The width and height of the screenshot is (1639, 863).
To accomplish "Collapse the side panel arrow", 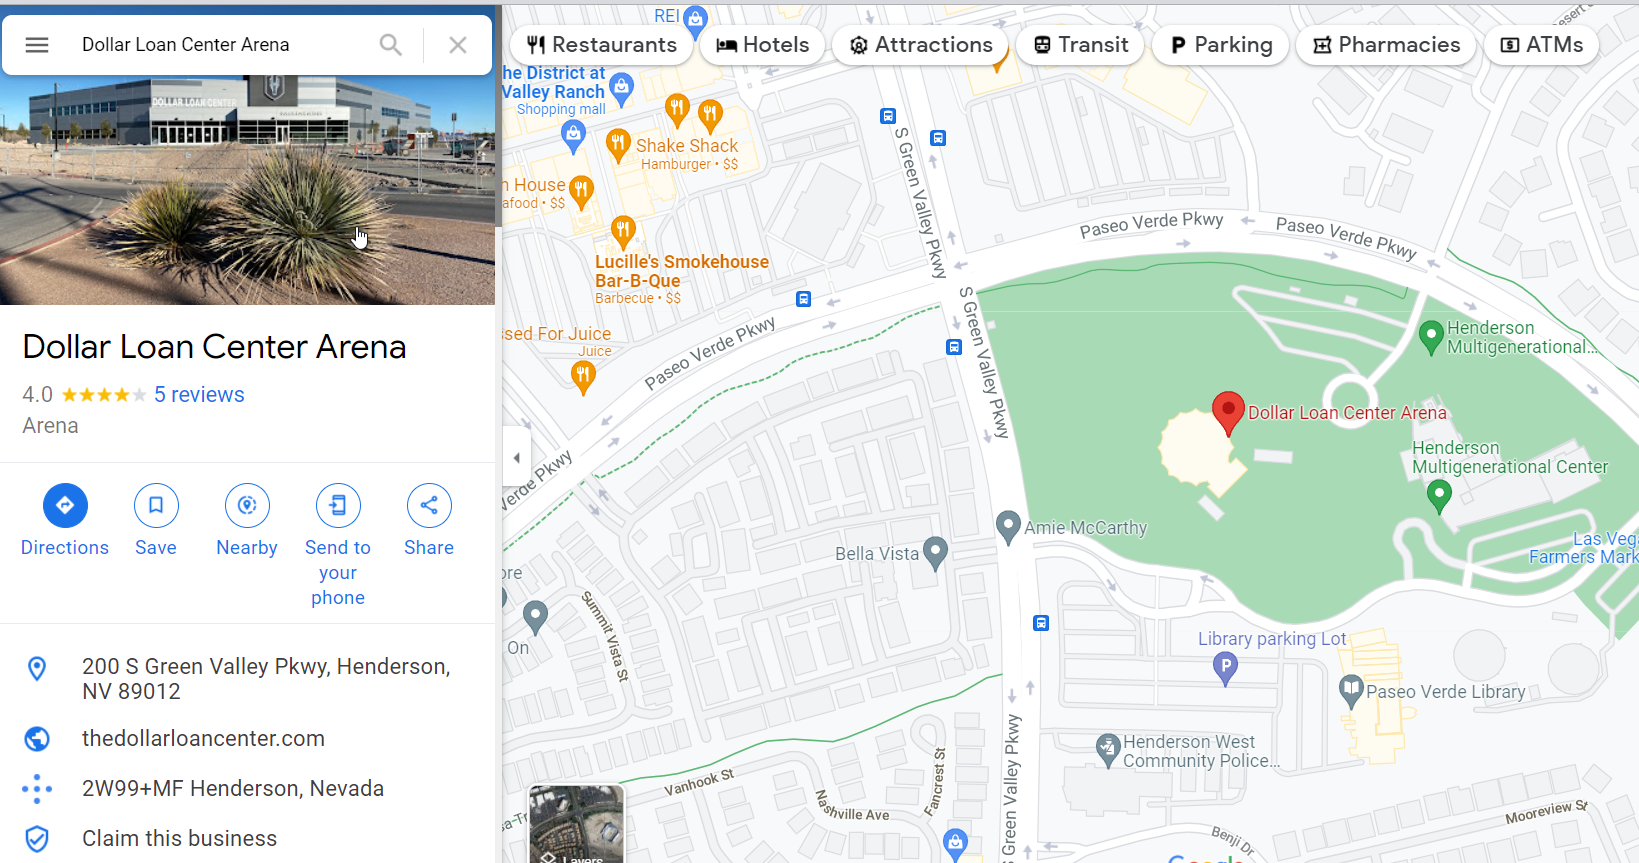I will pyautogui.click(x=517, y=458).
